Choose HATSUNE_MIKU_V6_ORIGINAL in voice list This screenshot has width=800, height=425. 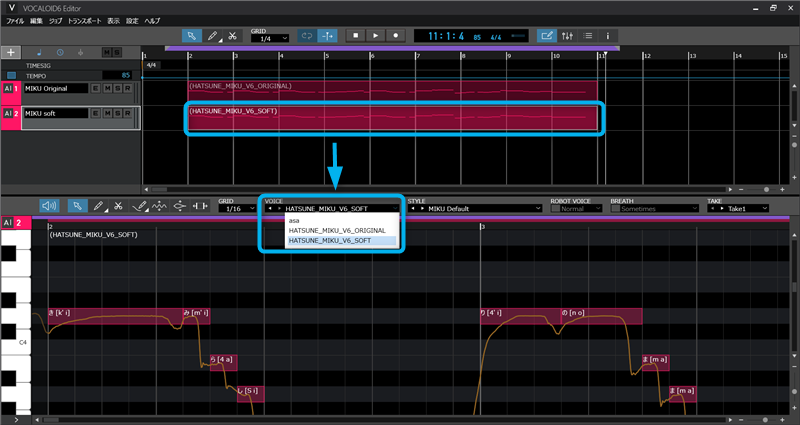pyautogui.click(x=341, y=231)
